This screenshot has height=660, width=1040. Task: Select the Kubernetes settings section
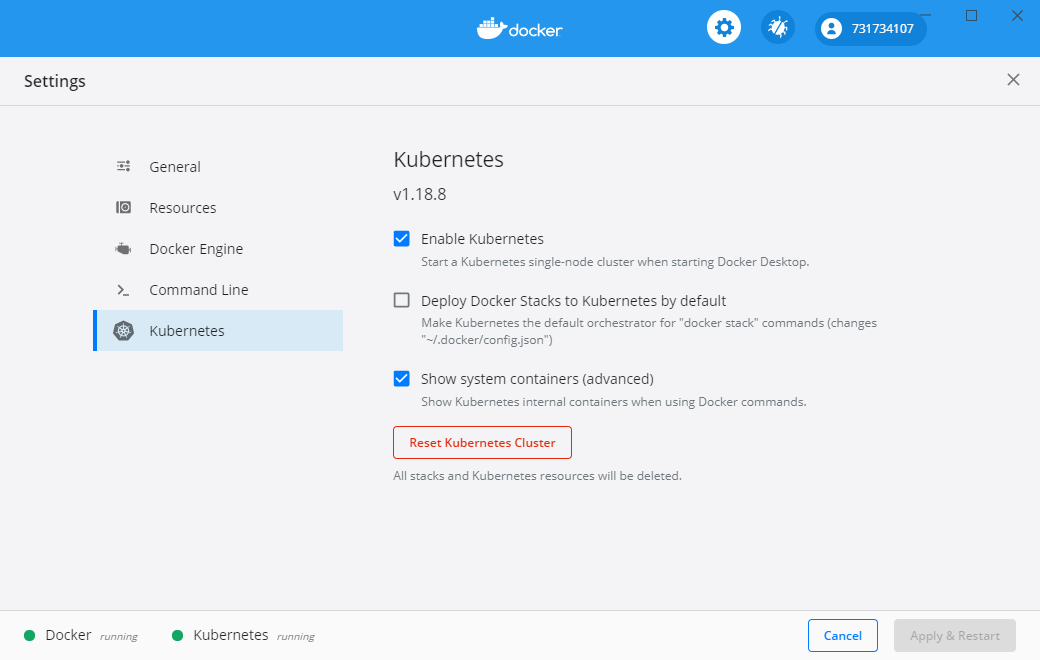coord(218,330)
